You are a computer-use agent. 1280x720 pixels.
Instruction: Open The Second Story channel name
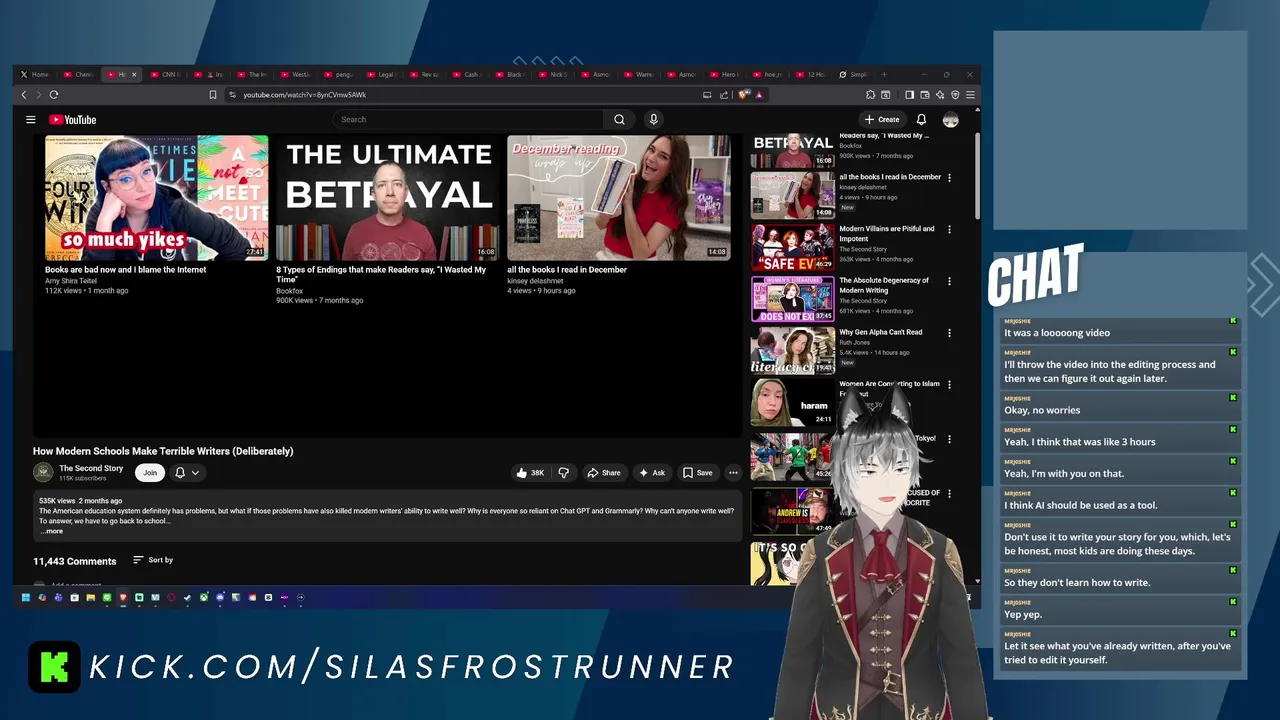click(91, 468)
